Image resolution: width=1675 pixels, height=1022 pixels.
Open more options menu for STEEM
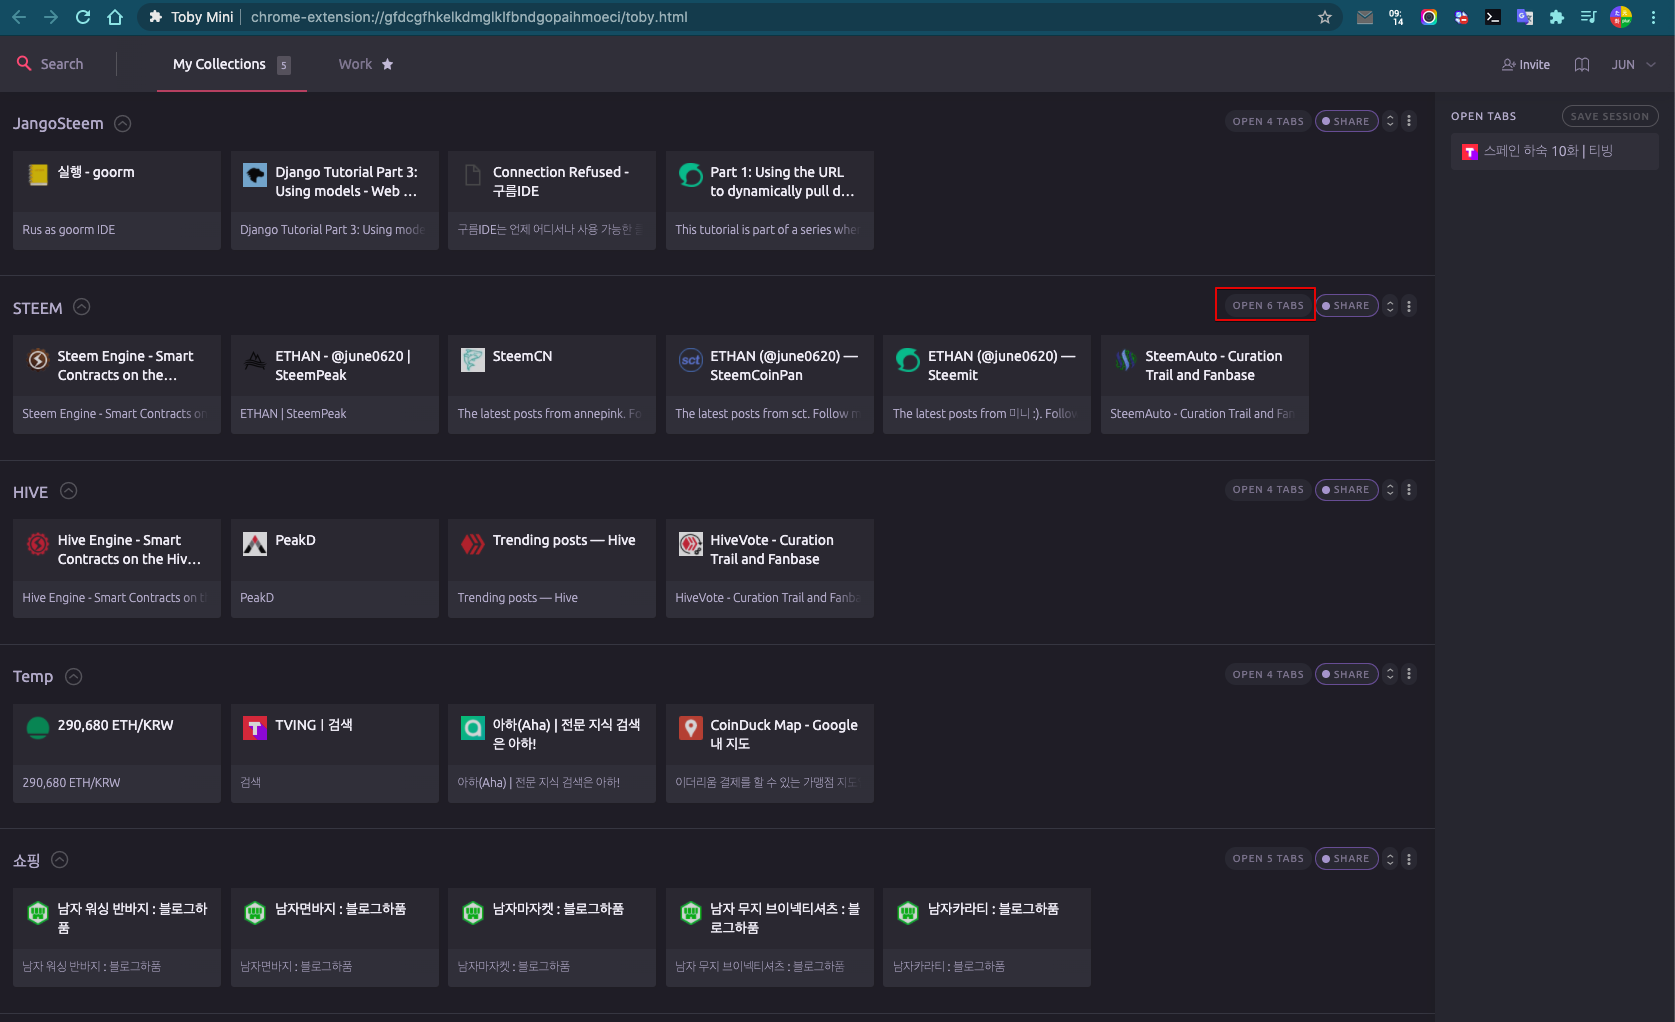(x=1409, y=305)
